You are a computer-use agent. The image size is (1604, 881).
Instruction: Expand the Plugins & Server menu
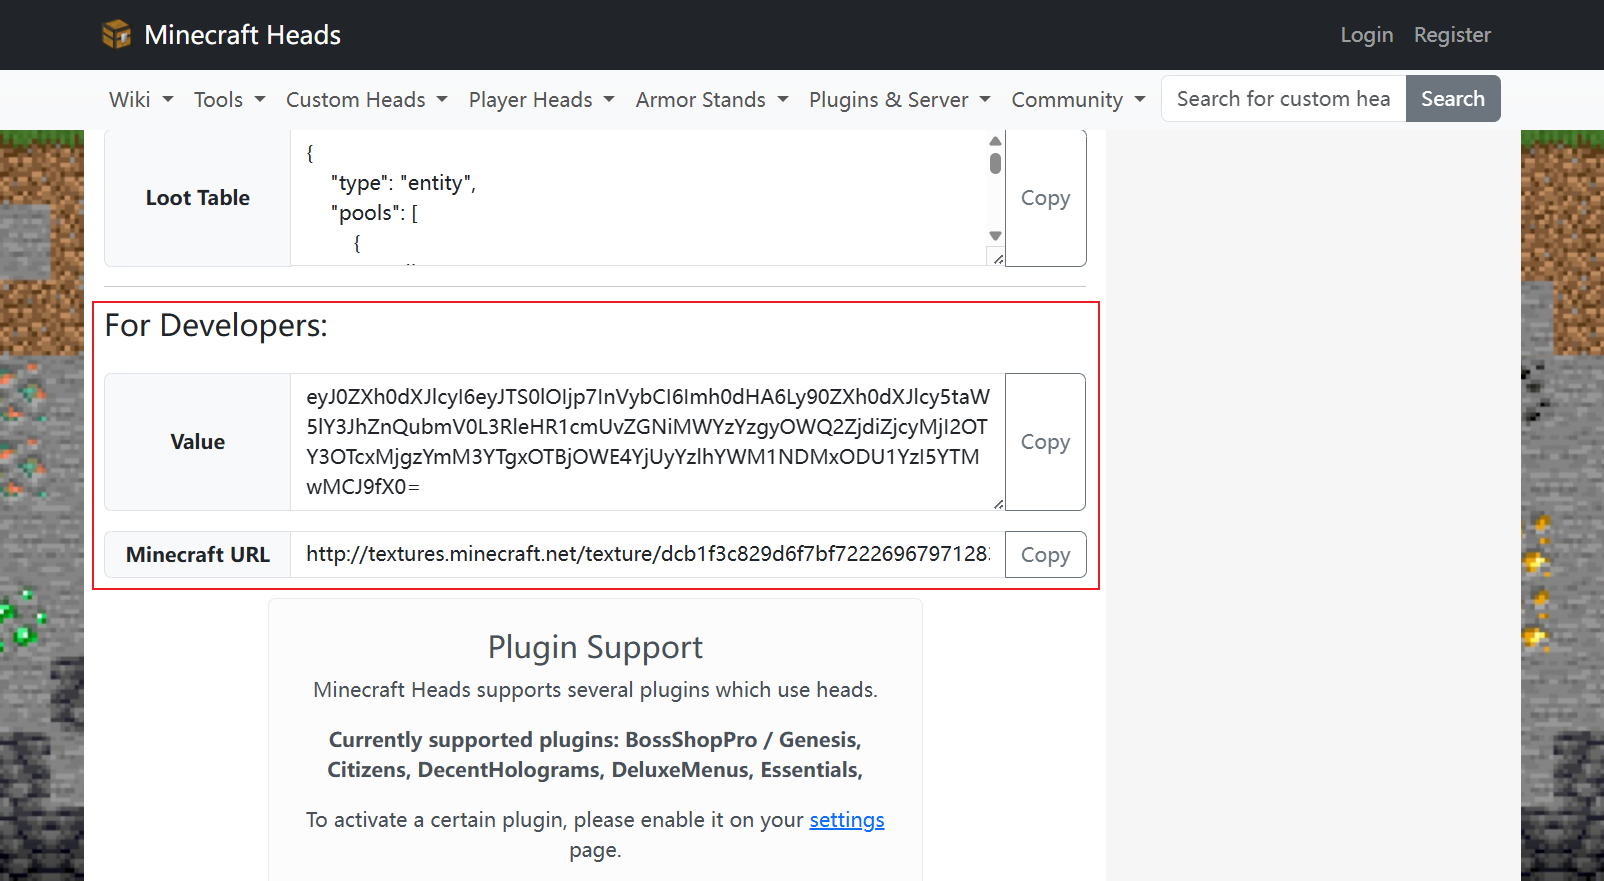click(x=899, y=100)
